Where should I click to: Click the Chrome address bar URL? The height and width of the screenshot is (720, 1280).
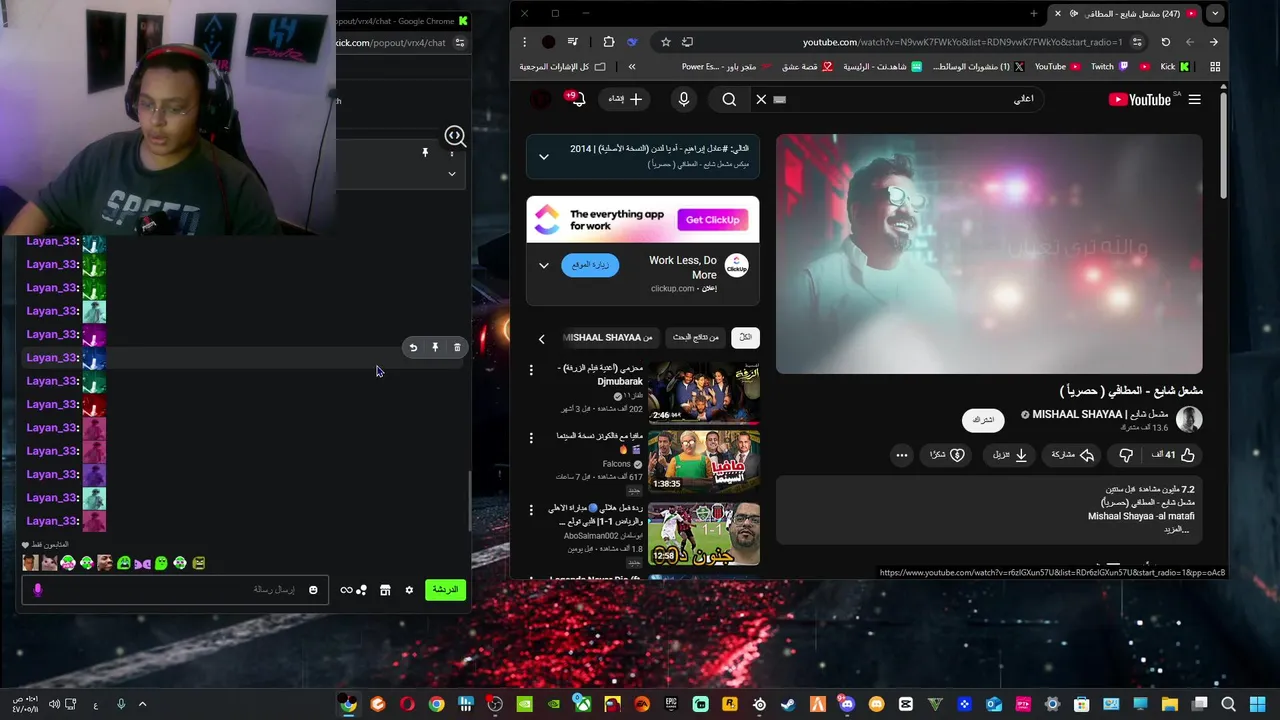point(962,42)
